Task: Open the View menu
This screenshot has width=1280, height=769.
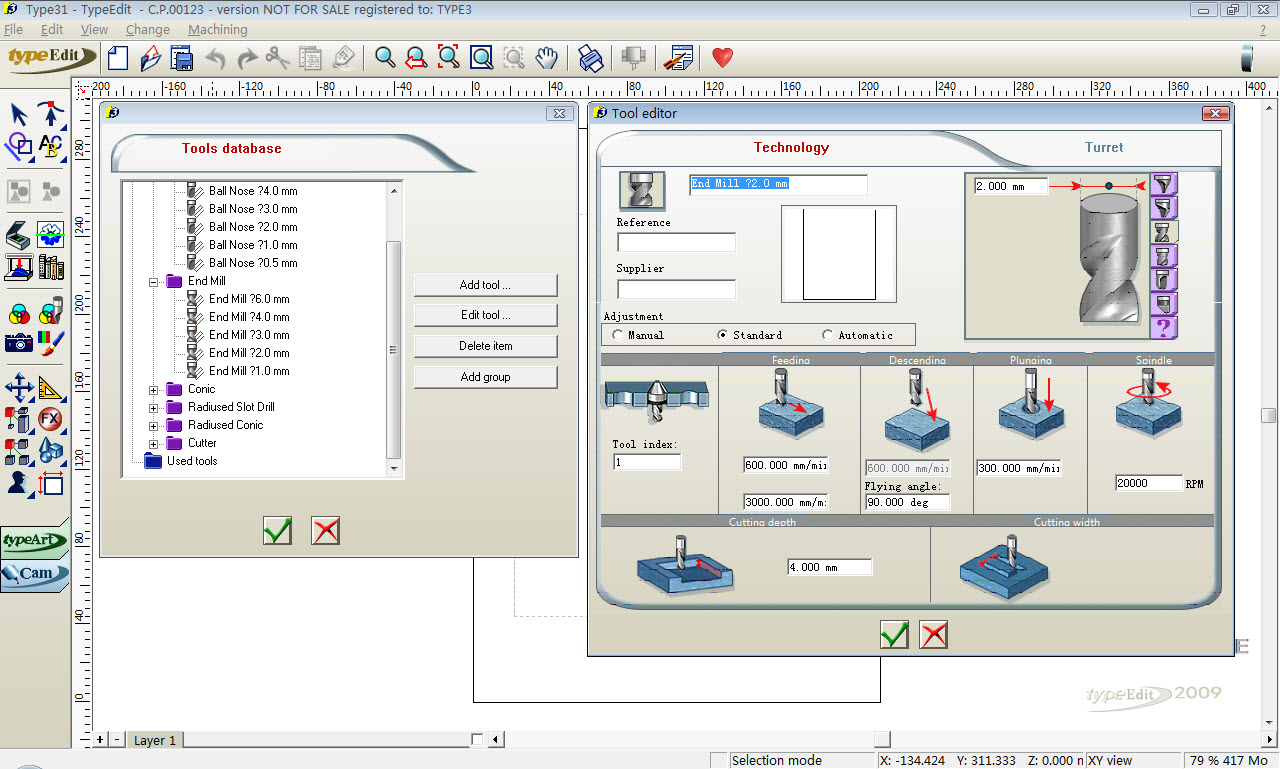Action: click(x=95, y=30)
